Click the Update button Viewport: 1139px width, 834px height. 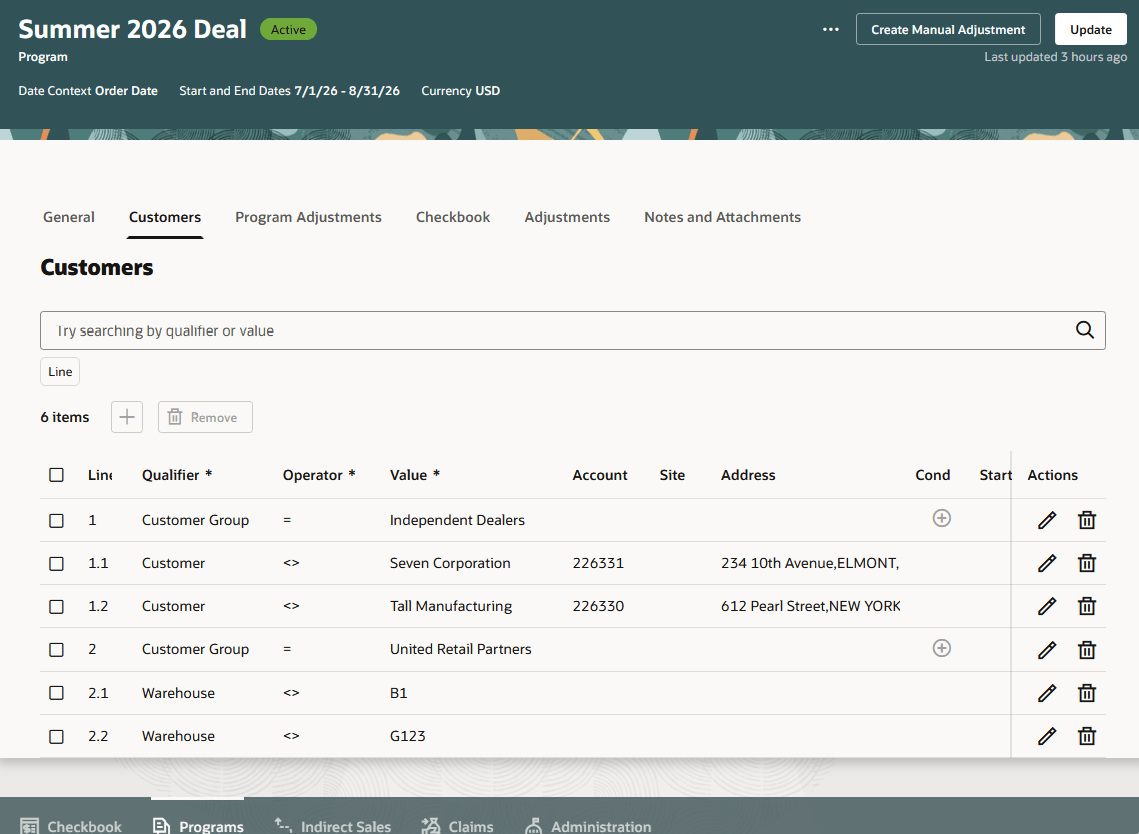pos(1090,30)
